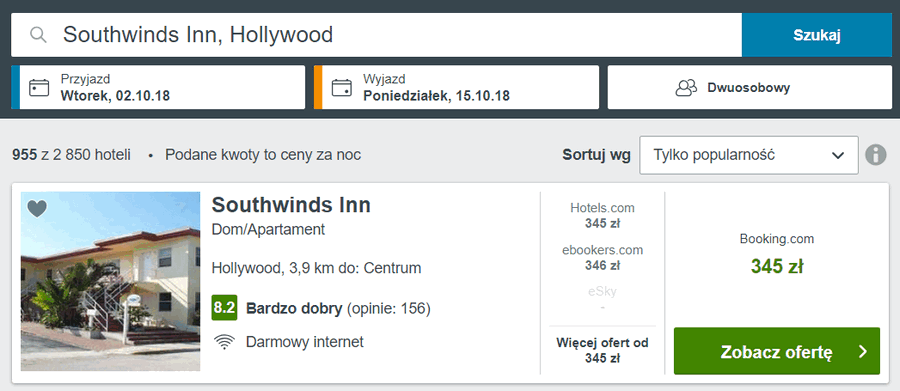
Task: Click the Zobacz ofertę button
Action: pyautogui.click(x=777, y=351)
